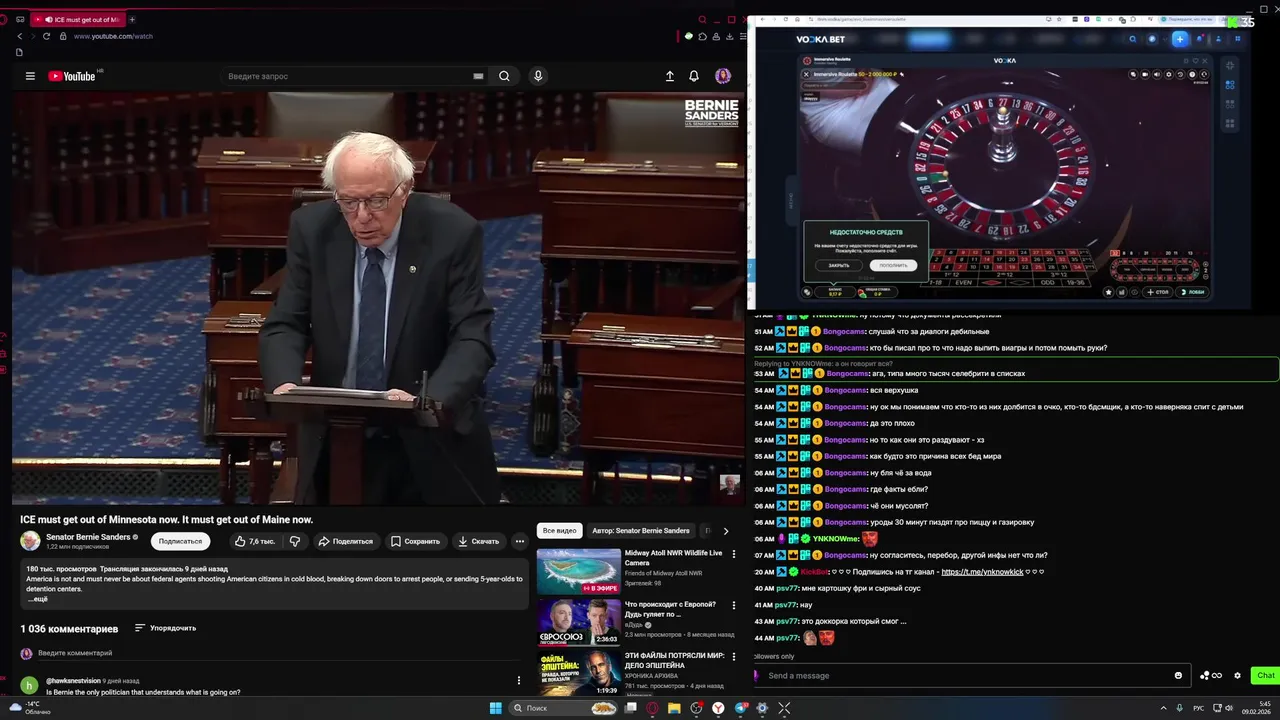Open Senator Bernie Sanders channel name
1280x720 pixels.
pos(88,537)
